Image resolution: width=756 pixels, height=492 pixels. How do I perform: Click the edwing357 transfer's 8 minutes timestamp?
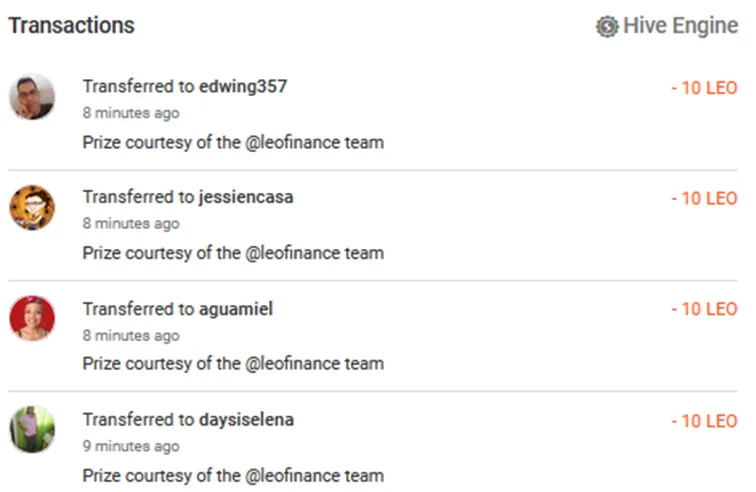(131, 113)
